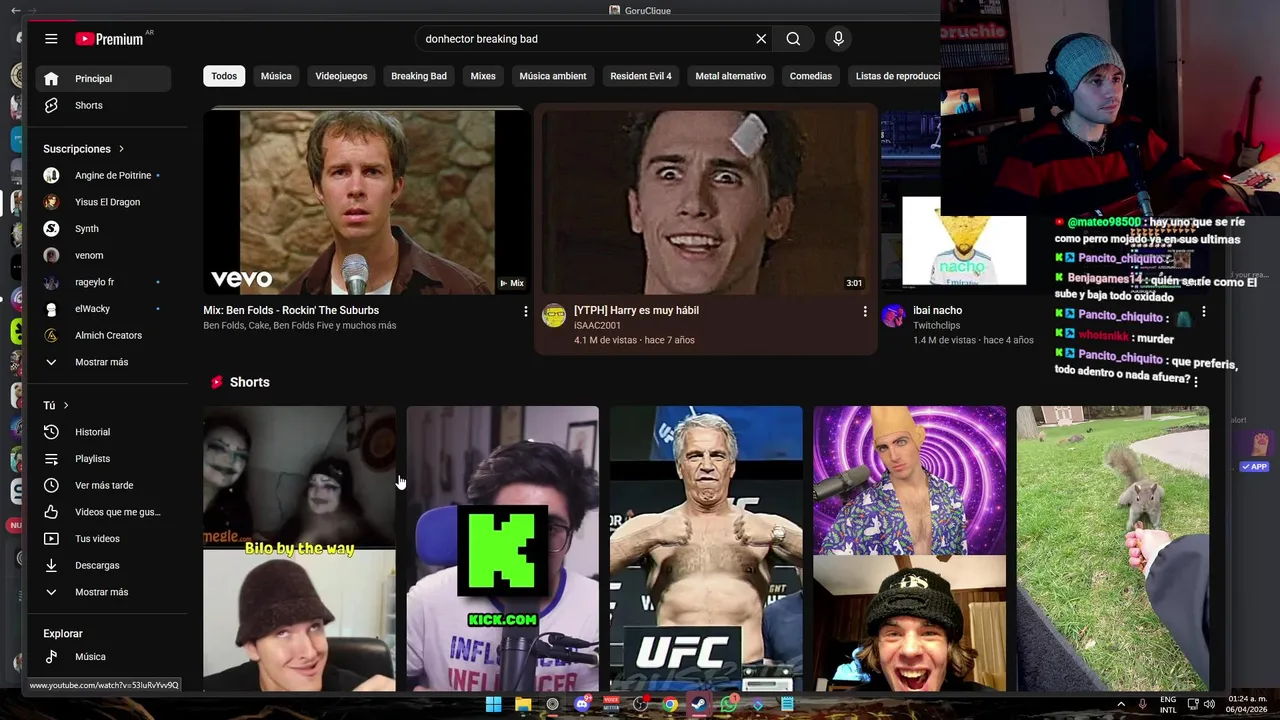
Task: Select the Música filter chip
Action: (x=276, y=76)
